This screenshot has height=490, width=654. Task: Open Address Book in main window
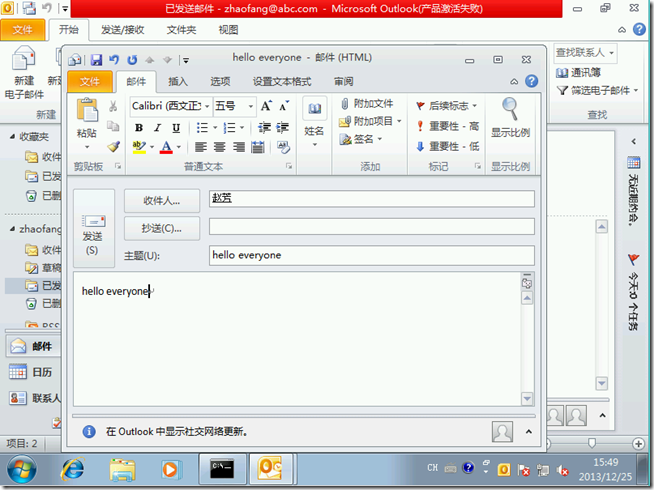[x=579, y=73]
